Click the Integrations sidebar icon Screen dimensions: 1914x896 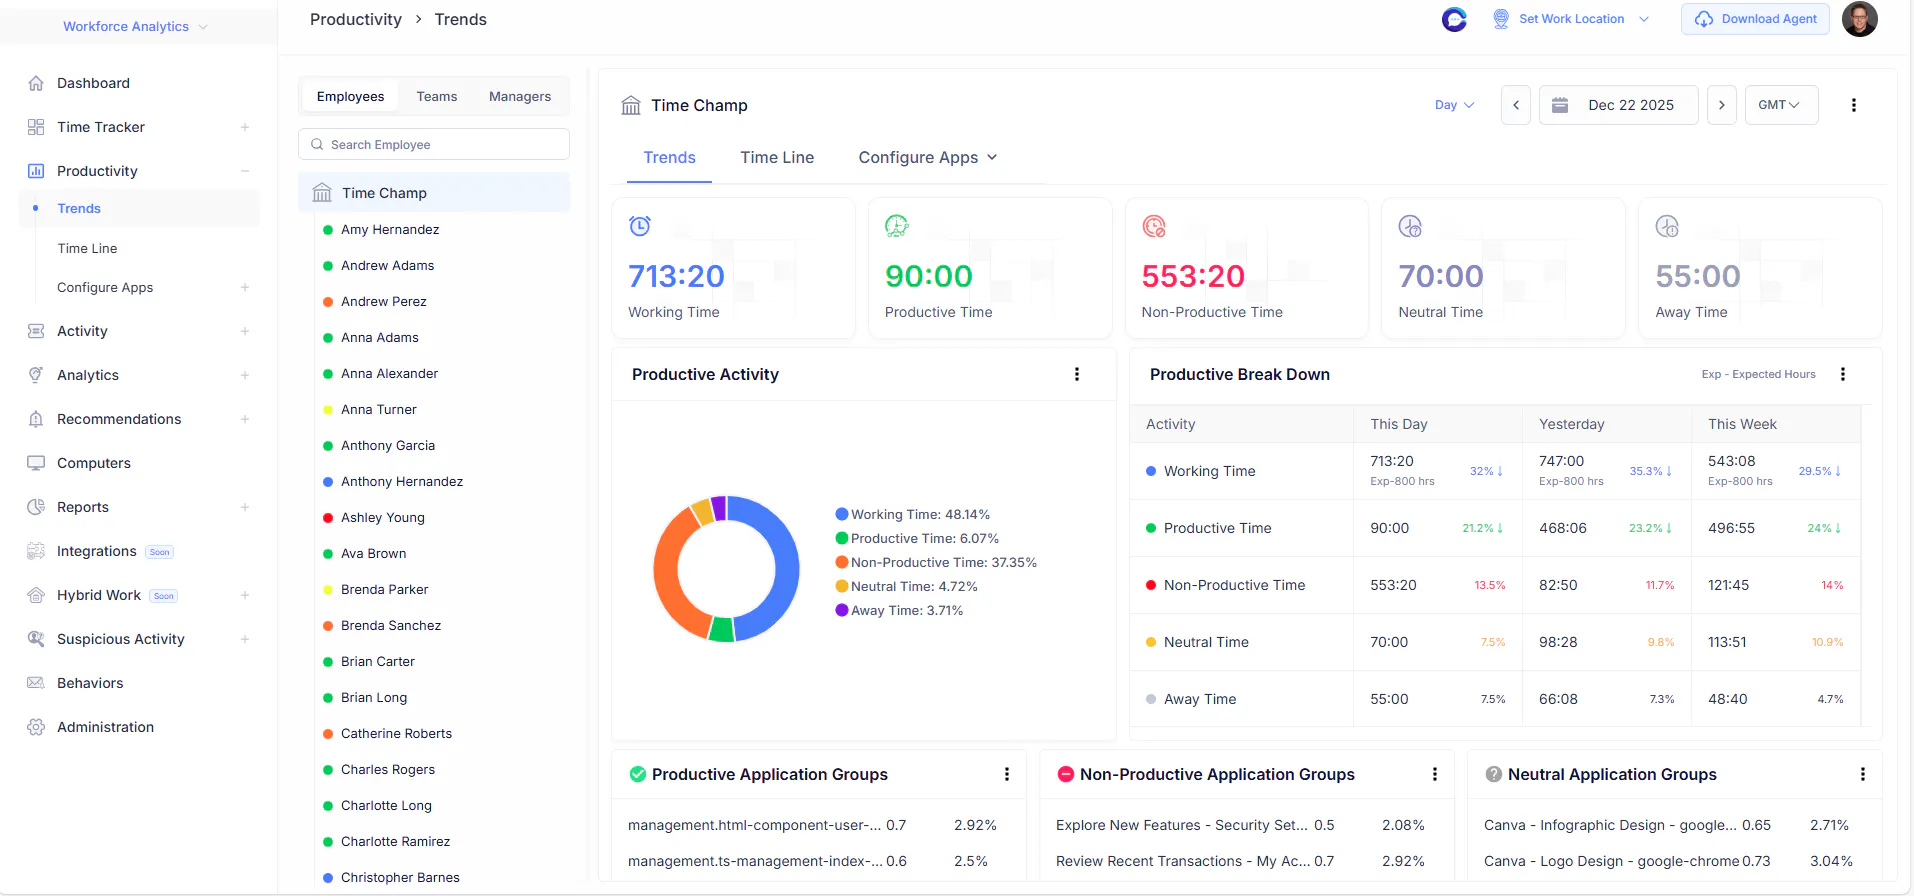point(36,551)
